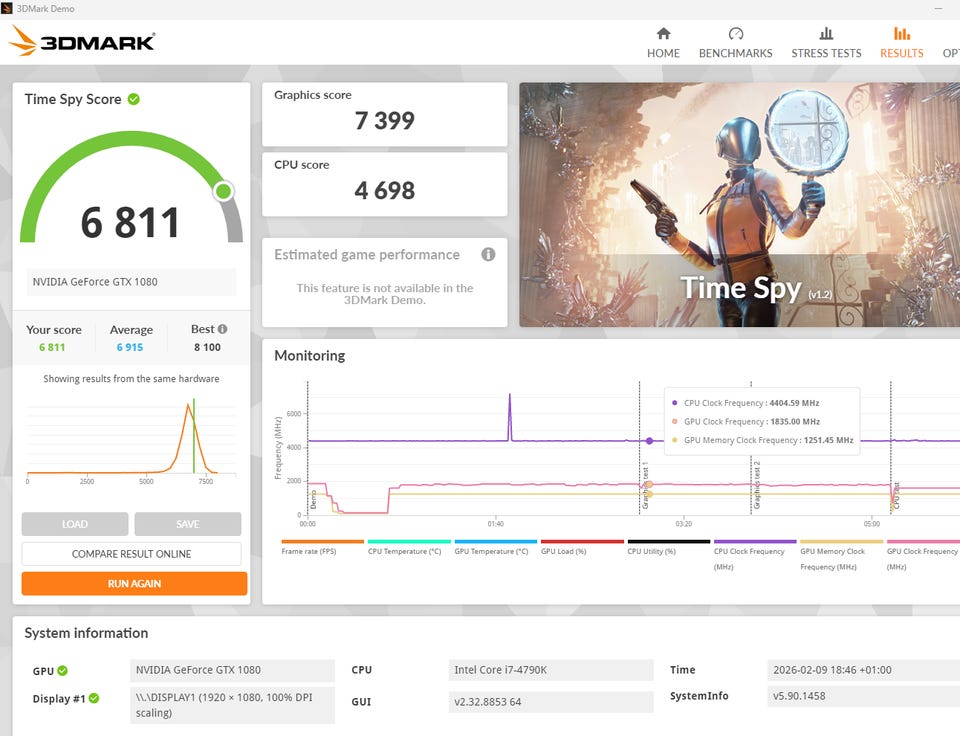Image resolution: width=960 pixels, height=736 pixels.
Task: Click the Results bar chart icon
Action: [x=901, y=34]
